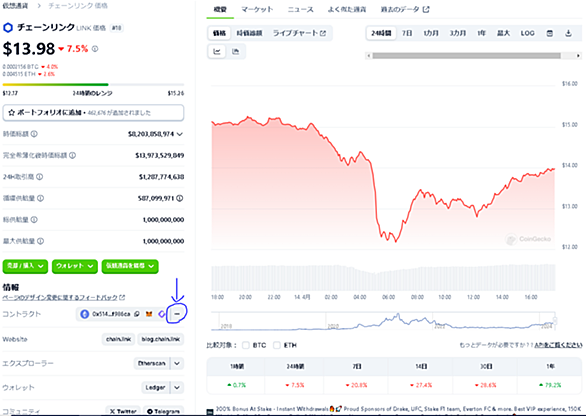
Task: Open the 過去のデータ tab
Action: tap(405, 9)
